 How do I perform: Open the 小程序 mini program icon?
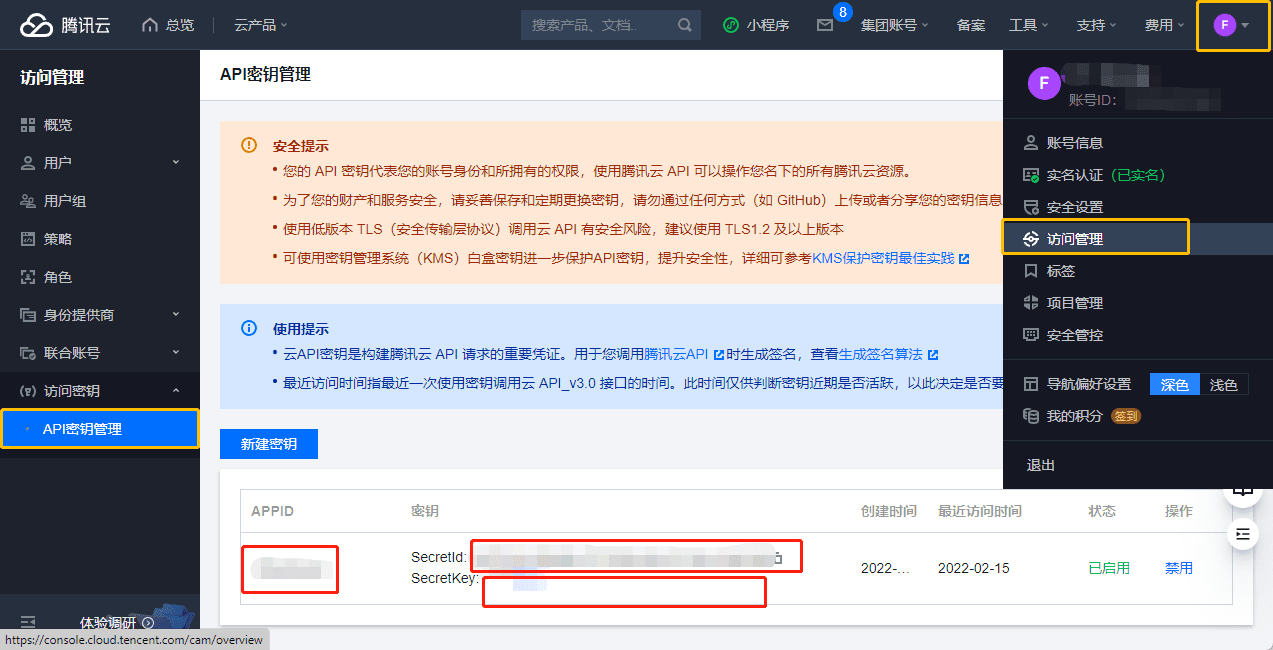click(x=731, y=25)
